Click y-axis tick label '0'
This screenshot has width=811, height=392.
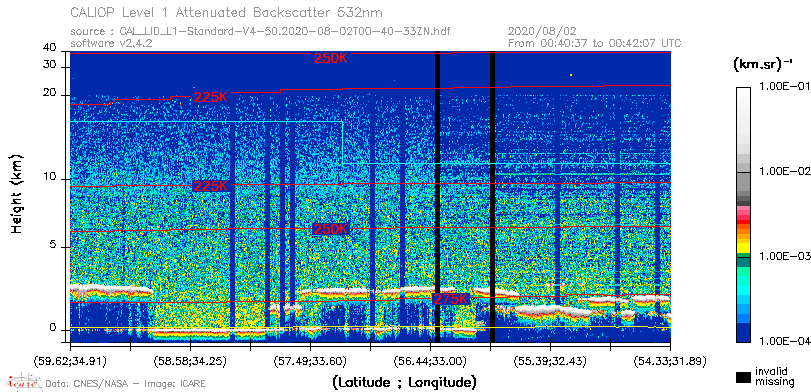[x=52, y=328]
